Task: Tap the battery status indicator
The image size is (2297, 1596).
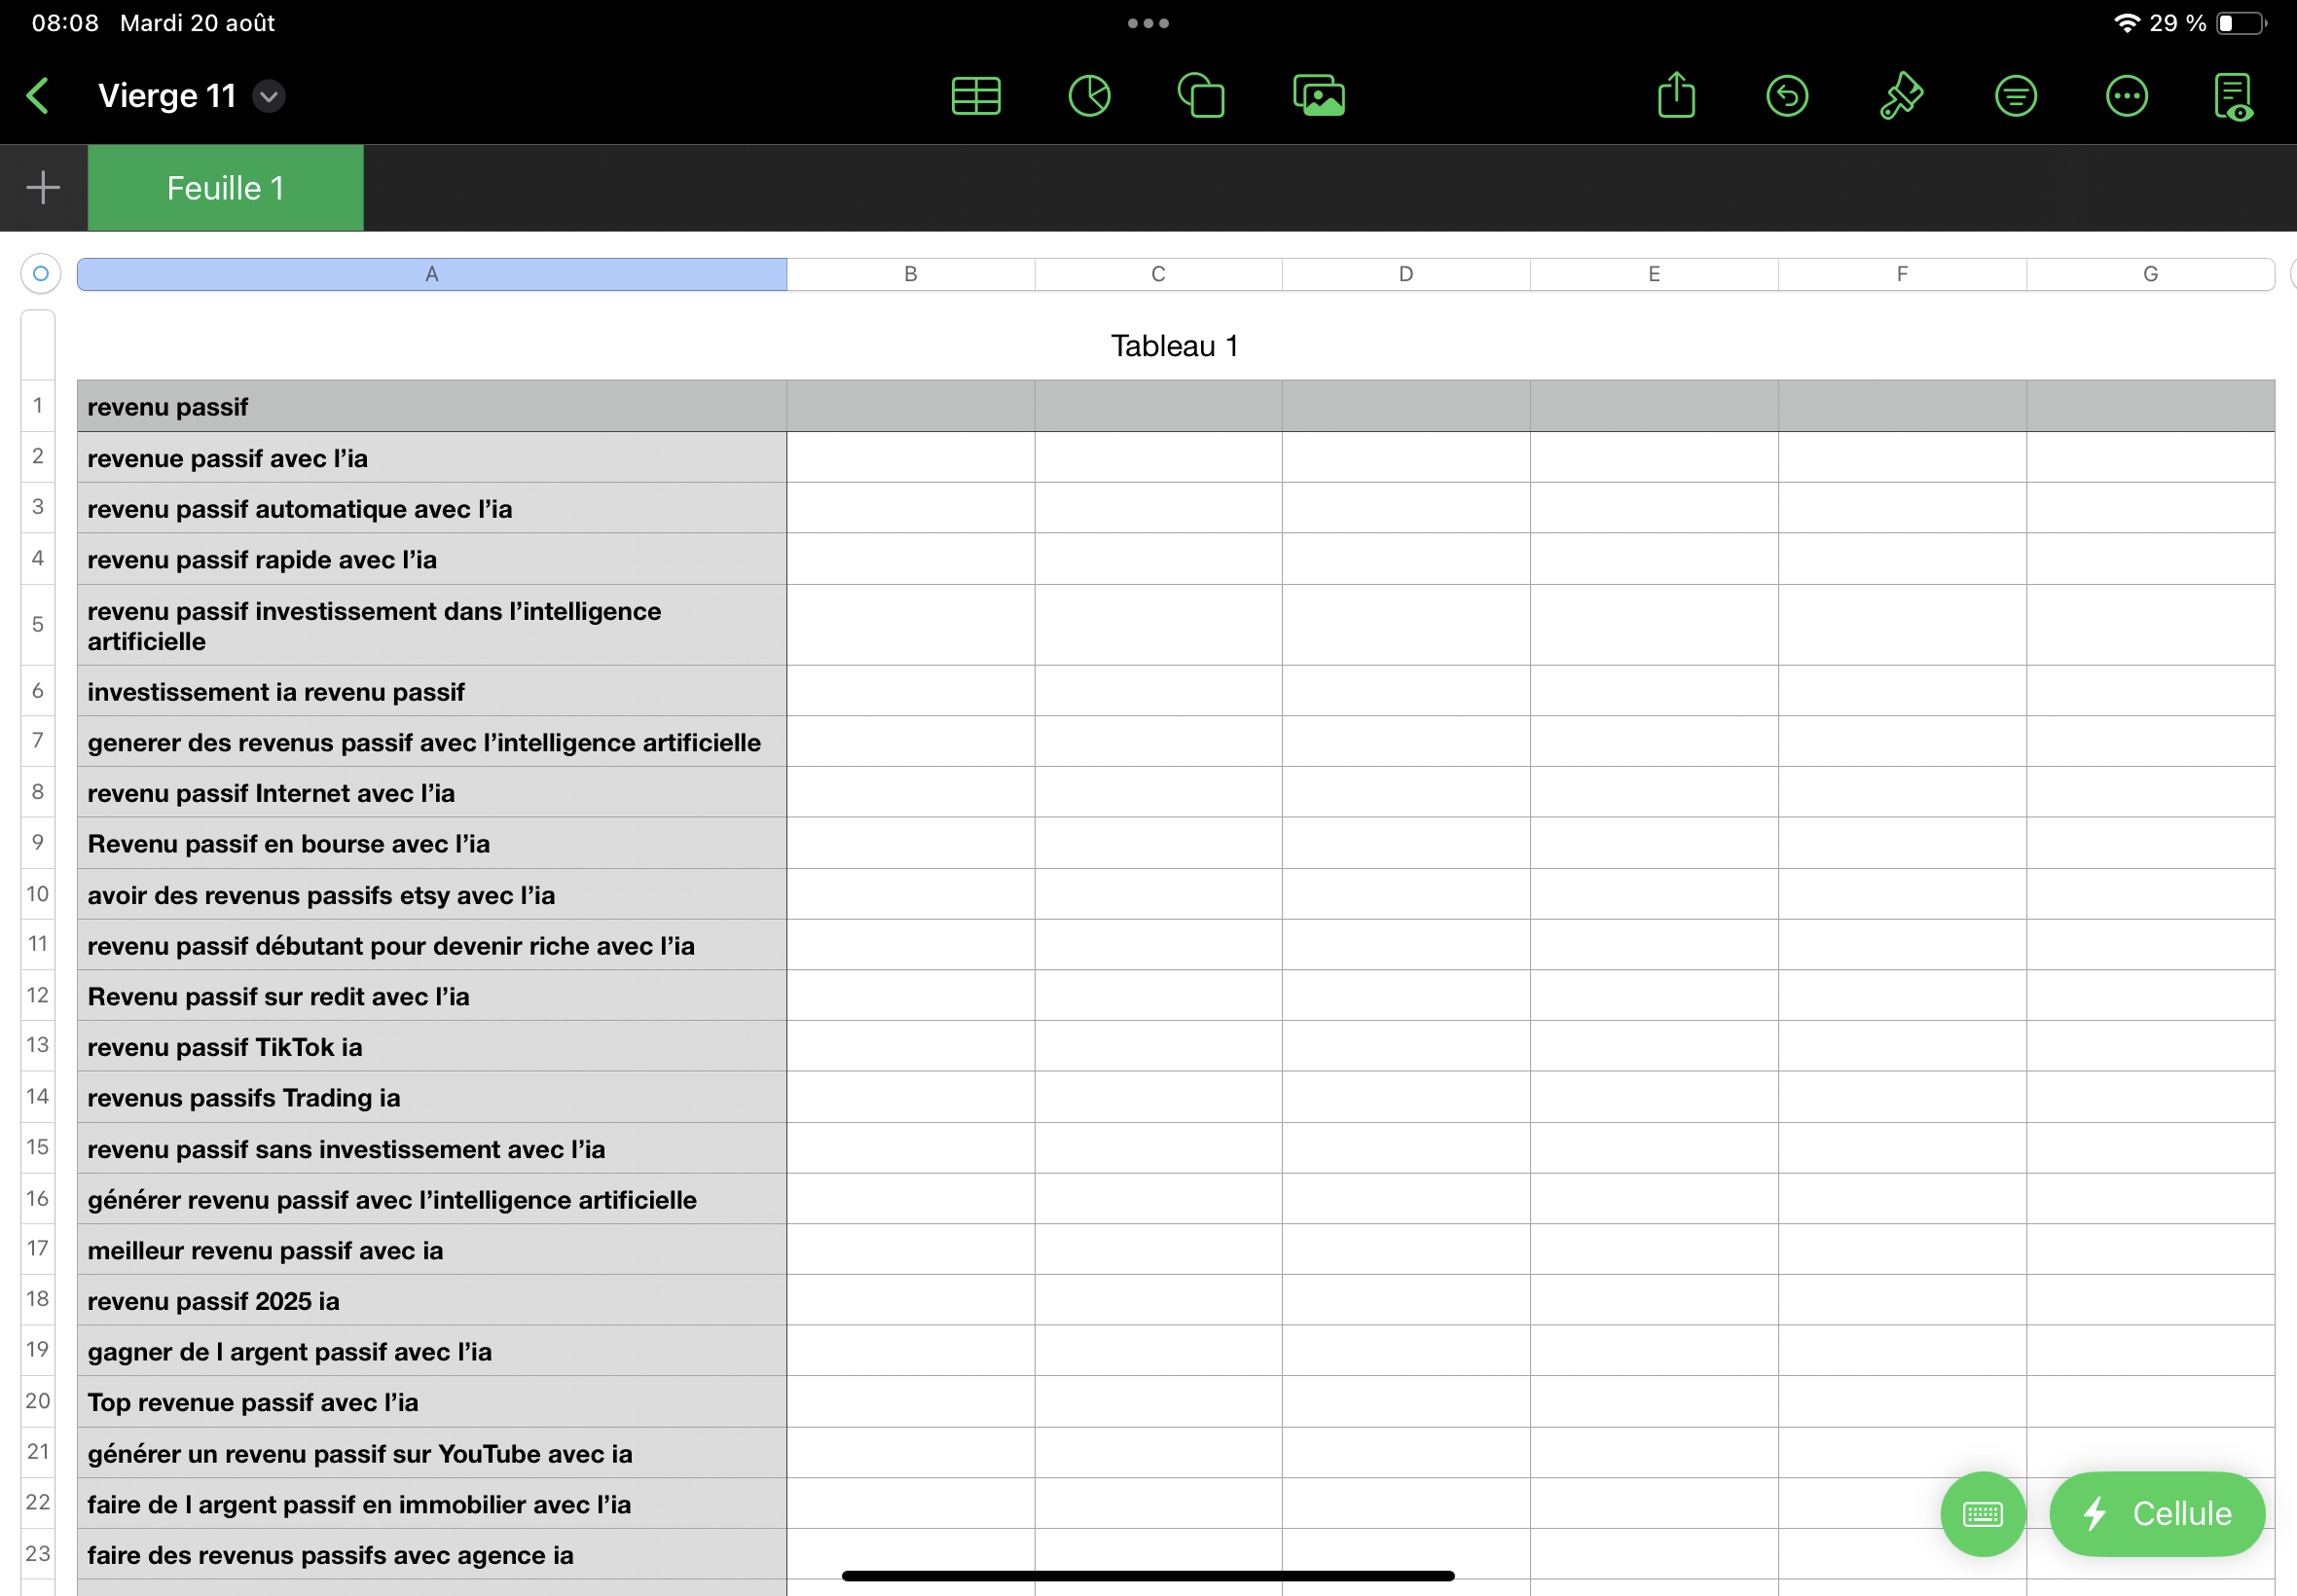Action: coord(2241,23)
